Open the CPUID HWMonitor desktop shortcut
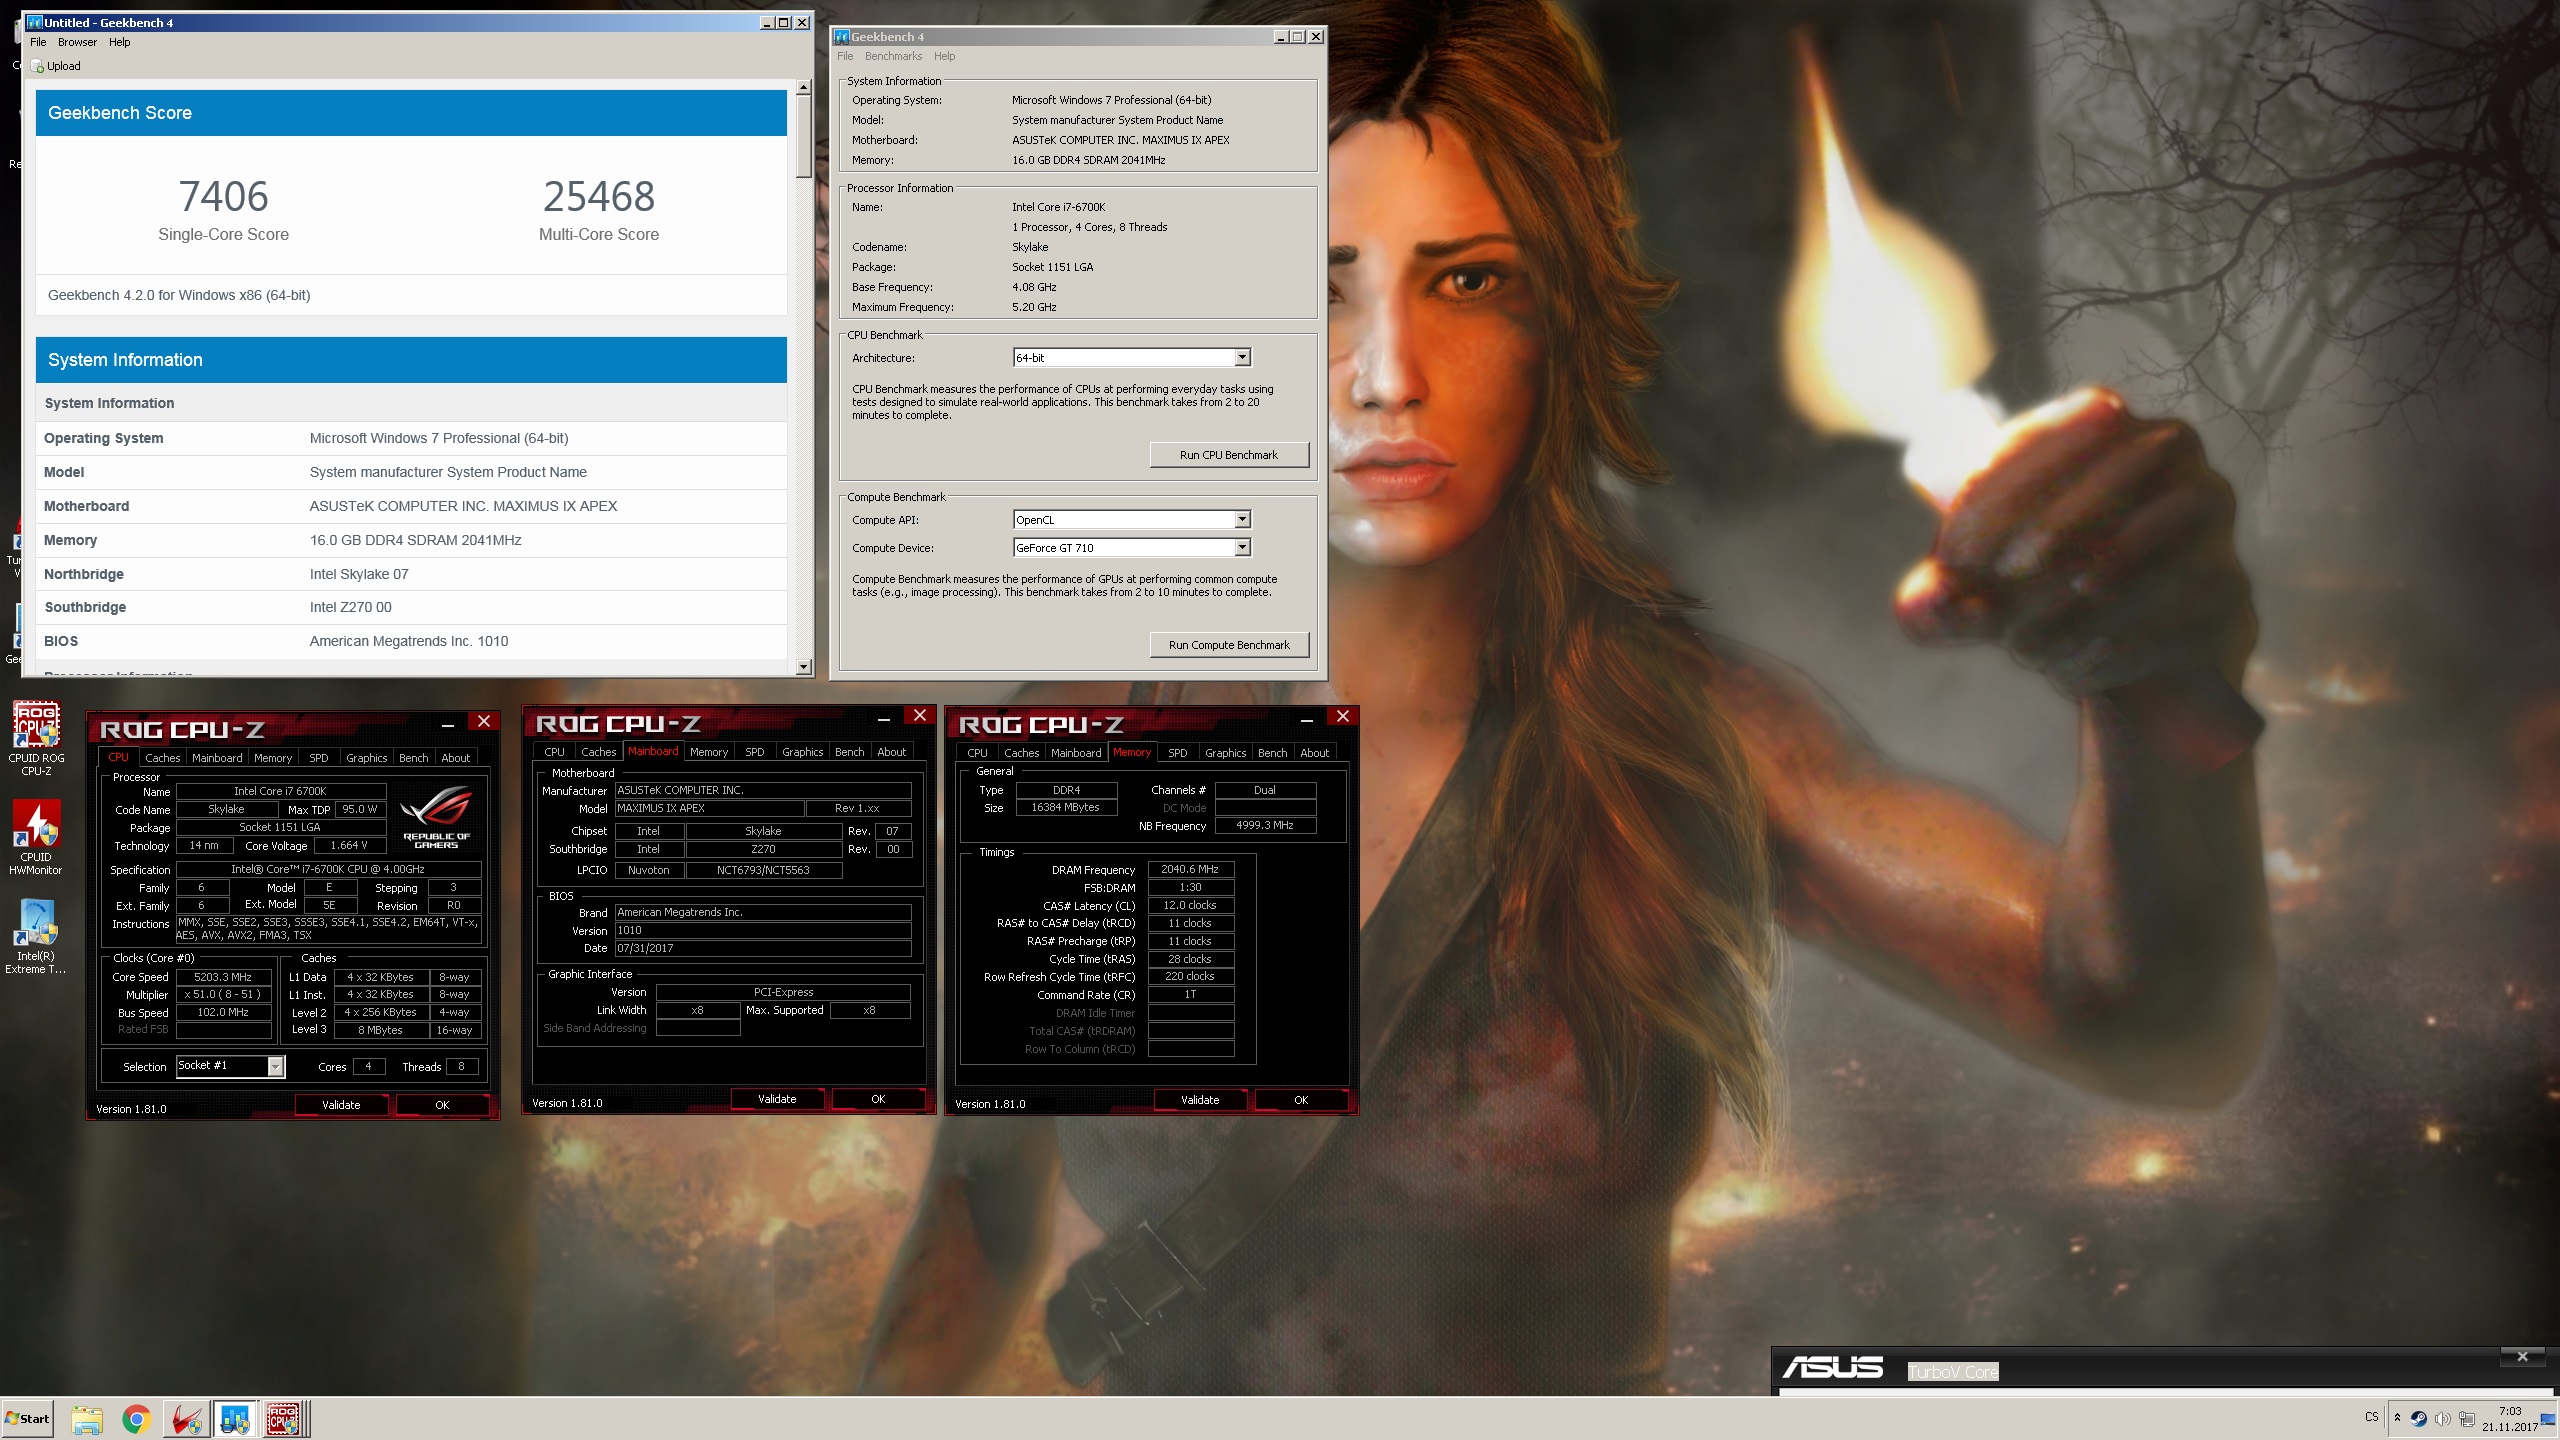Screen dimensions: 2560x1440 (x=36, y=838)
